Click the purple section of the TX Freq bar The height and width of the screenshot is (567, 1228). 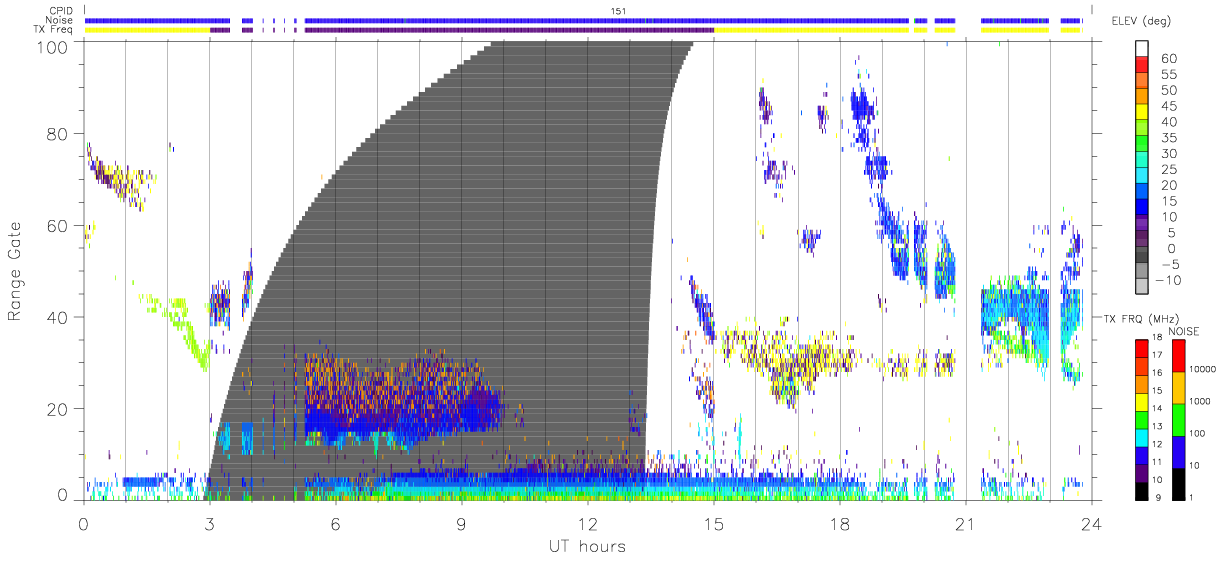tap(510, 30)
